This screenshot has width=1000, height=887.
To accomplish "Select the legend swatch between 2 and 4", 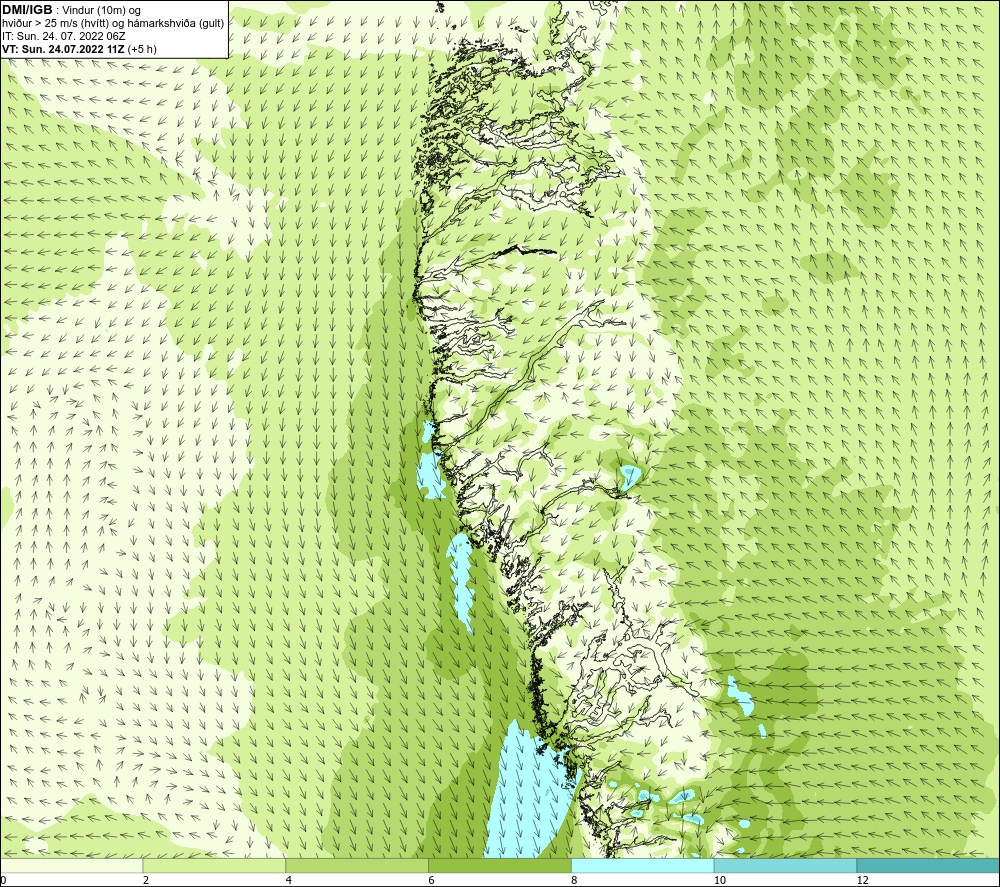I will coord(214,865).
